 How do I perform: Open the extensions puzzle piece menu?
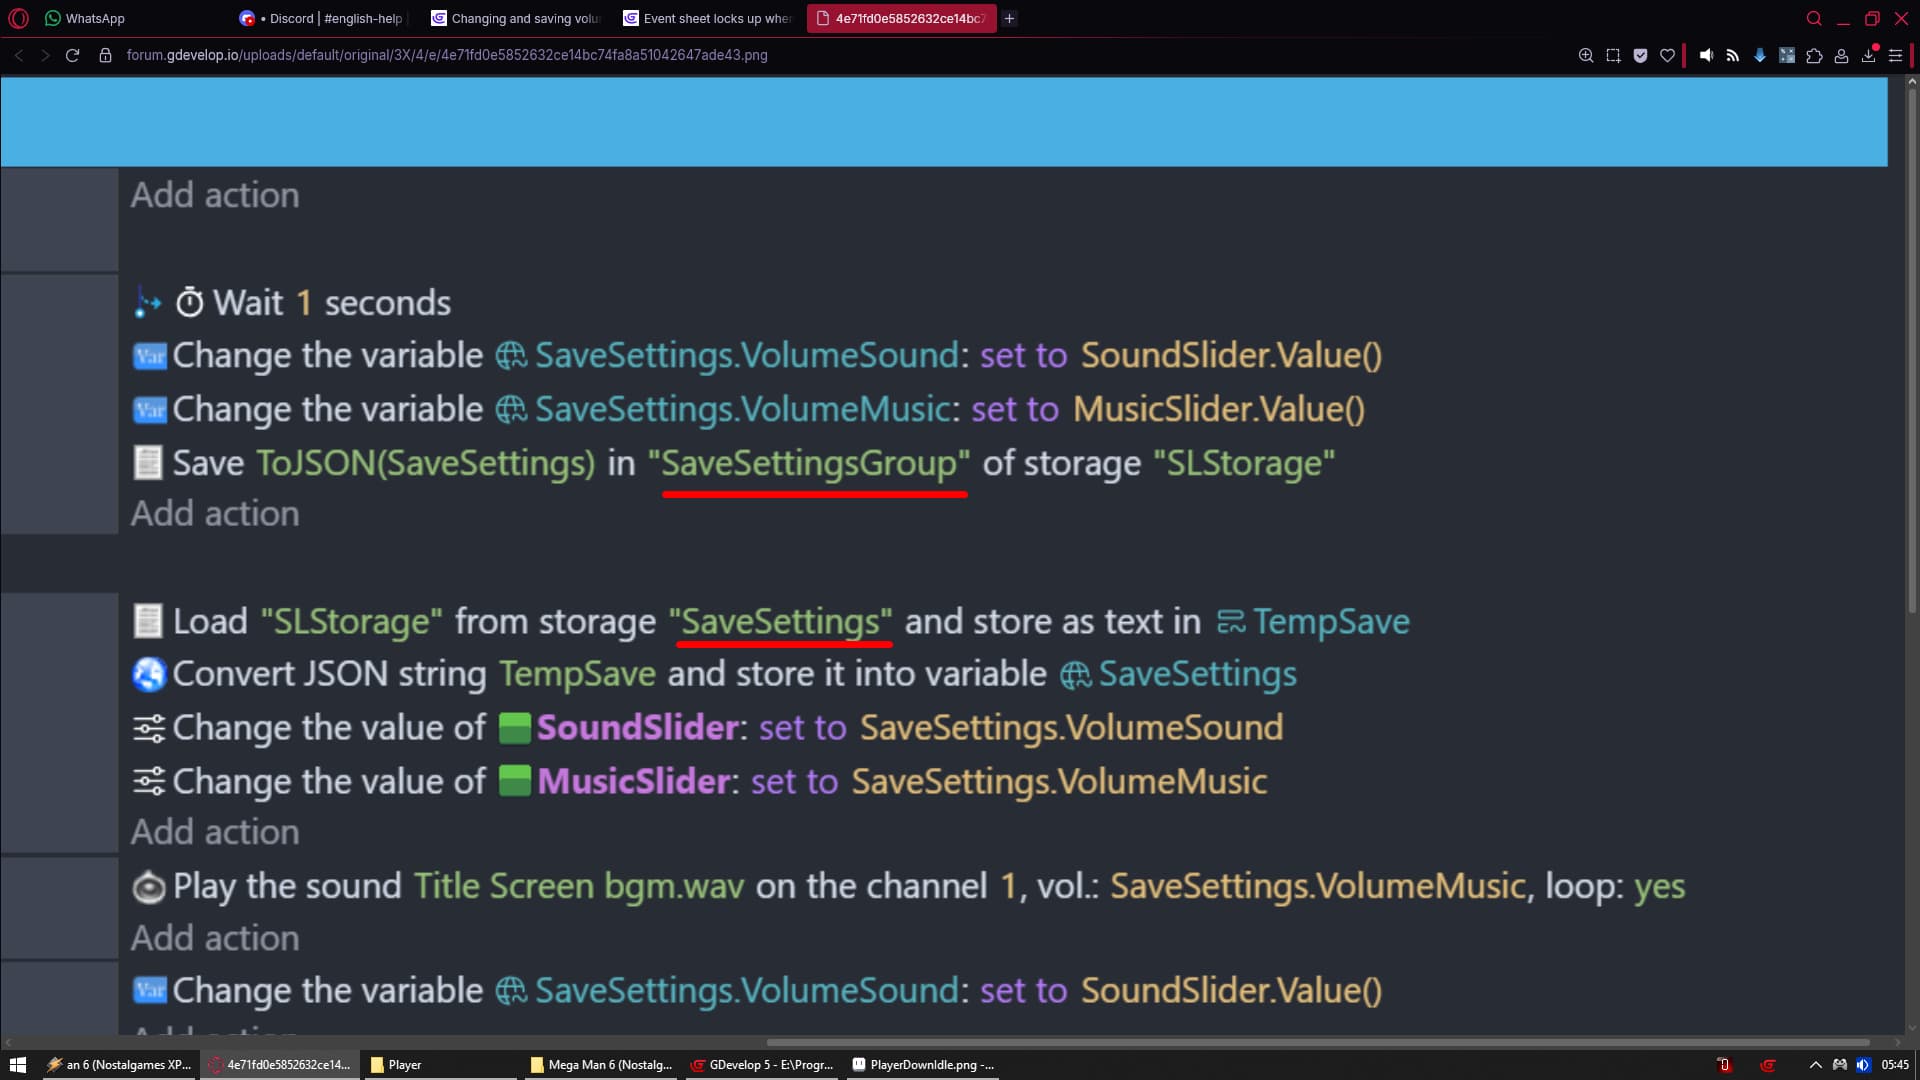point(1814,56)
